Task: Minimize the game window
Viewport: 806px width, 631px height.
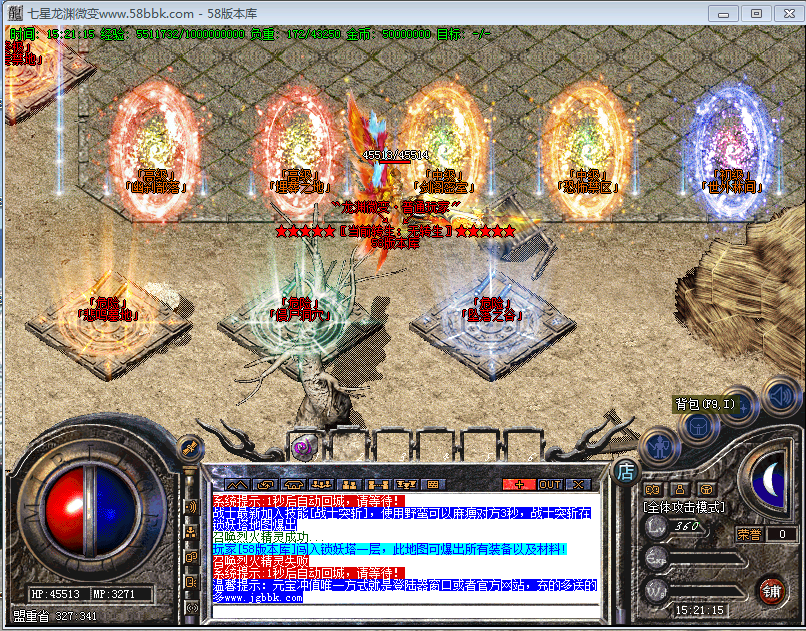Action: [723, 13]
